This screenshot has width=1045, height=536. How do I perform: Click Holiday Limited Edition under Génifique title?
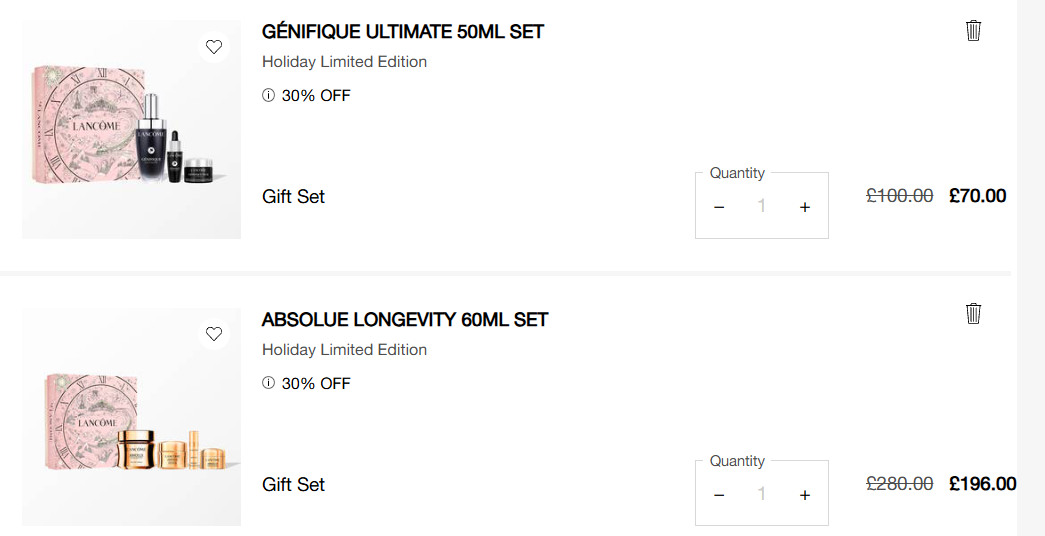tap(344, 62)
